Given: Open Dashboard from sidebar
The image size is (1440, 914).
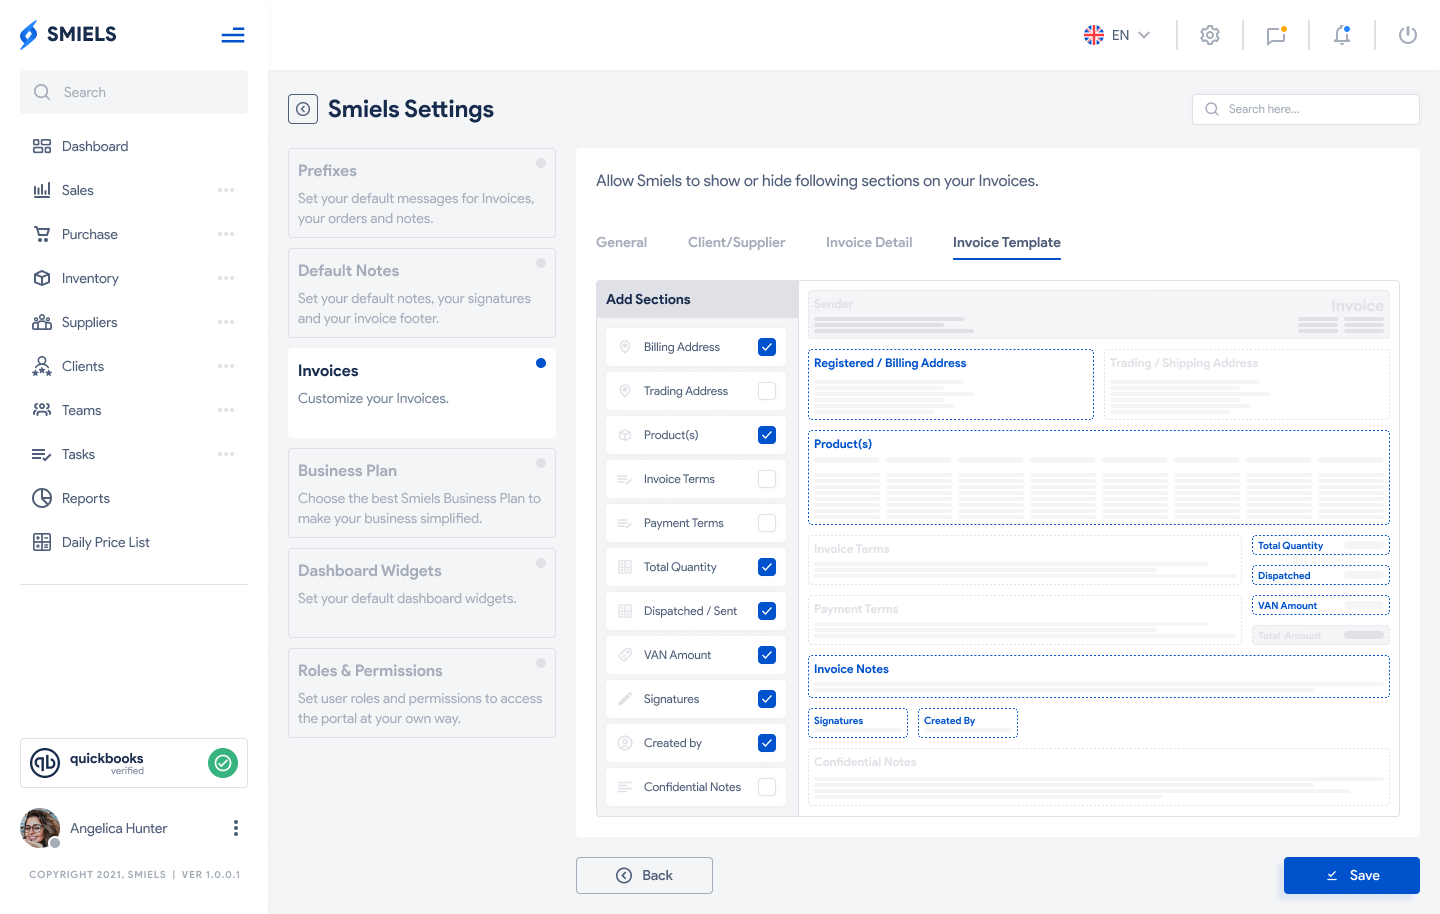Looking at the screenshot, I should tap(95, 146).
